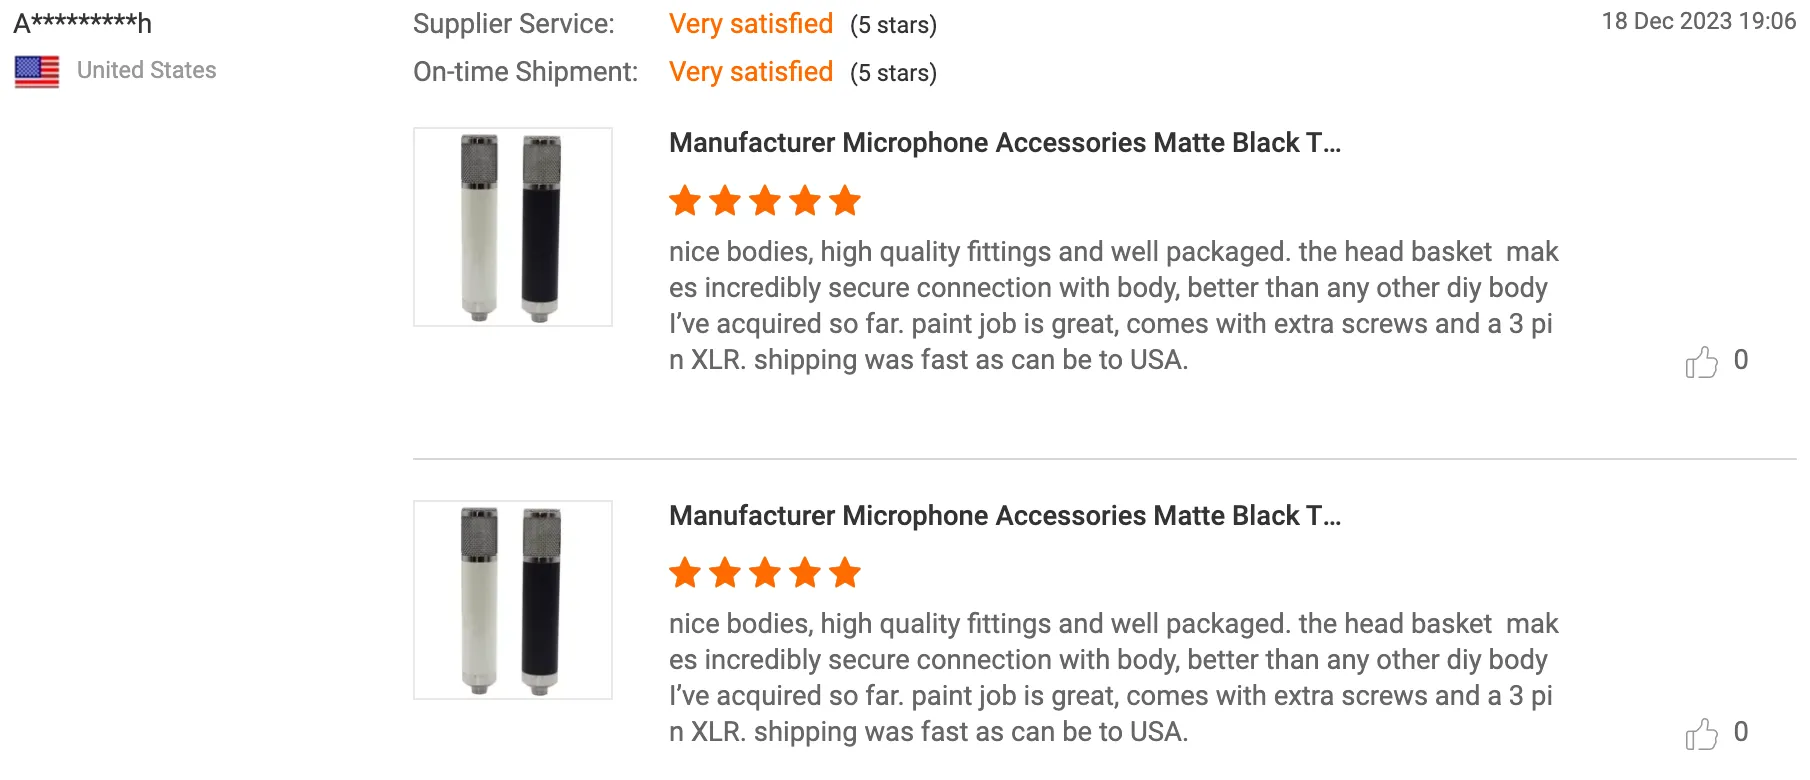Click Very satisfied next to On-time Shipment
The height and width of the screenshot is (780, 1810).
[750, 72]
